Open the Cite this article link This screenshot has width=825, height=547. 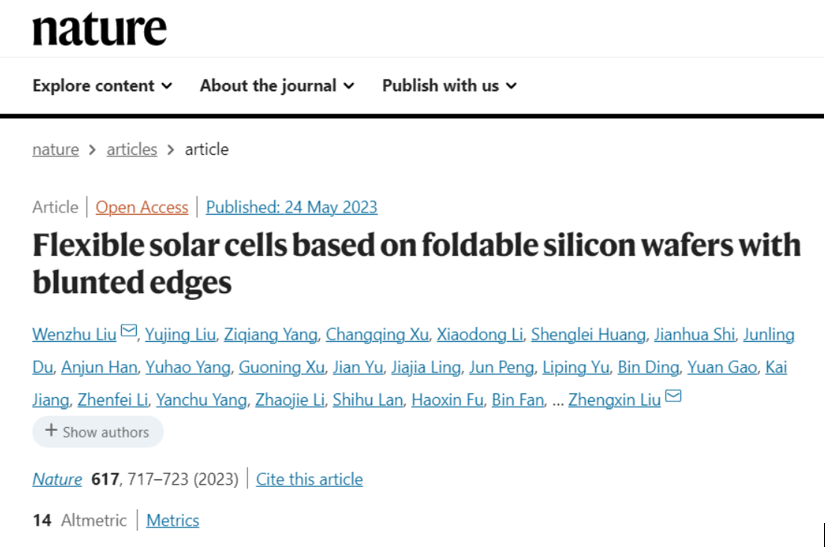tap(309, 479)
